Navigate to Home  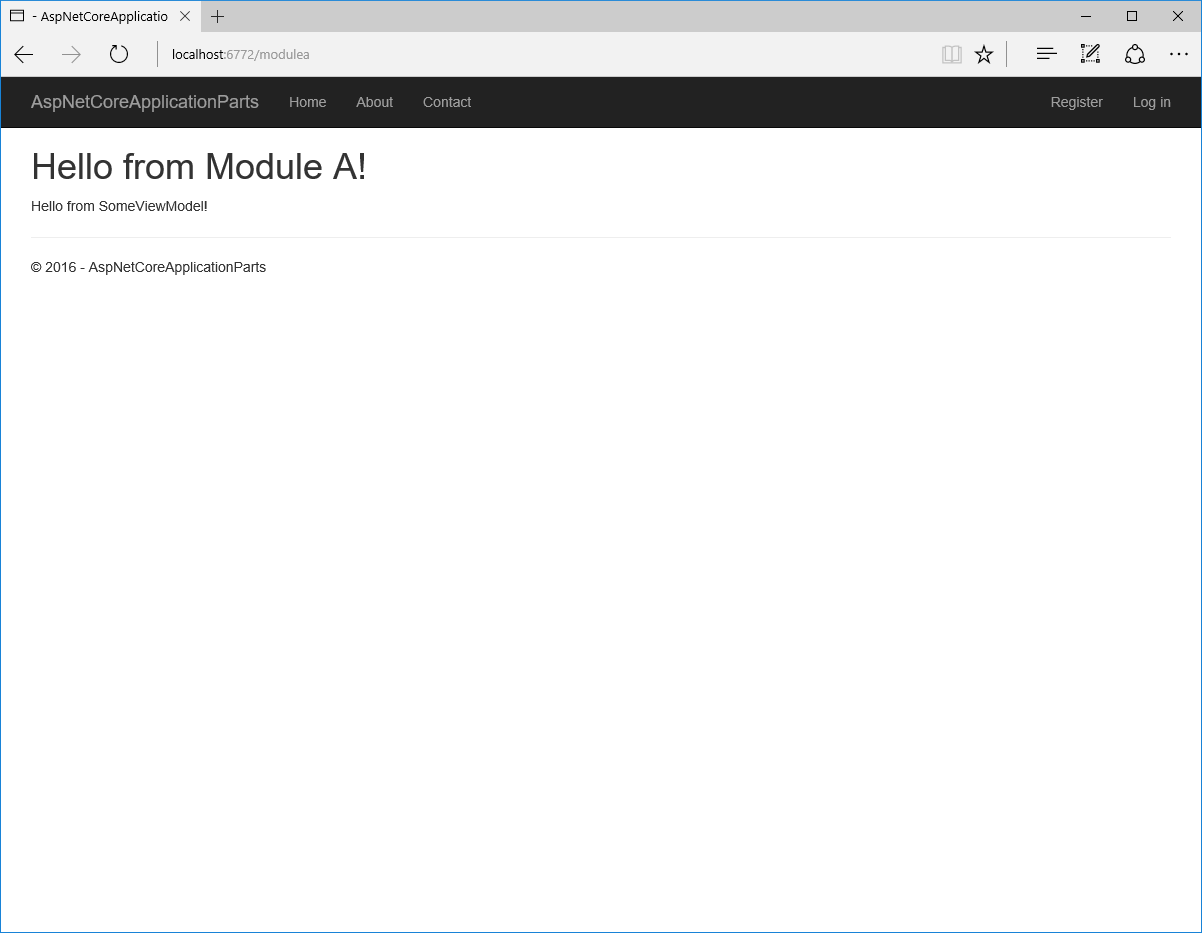(x=307, y=102)
